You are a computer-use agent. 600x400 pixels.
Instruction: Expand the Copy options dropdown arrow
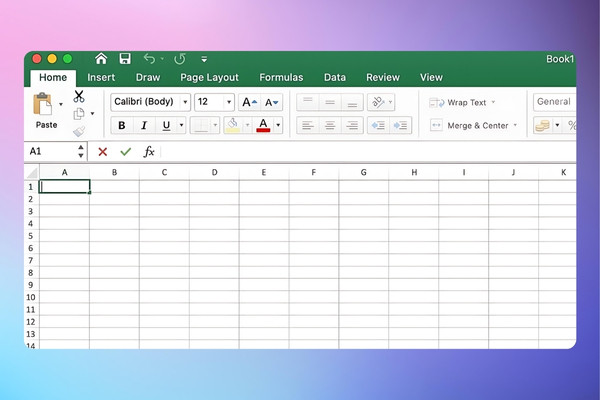point(92,114)
